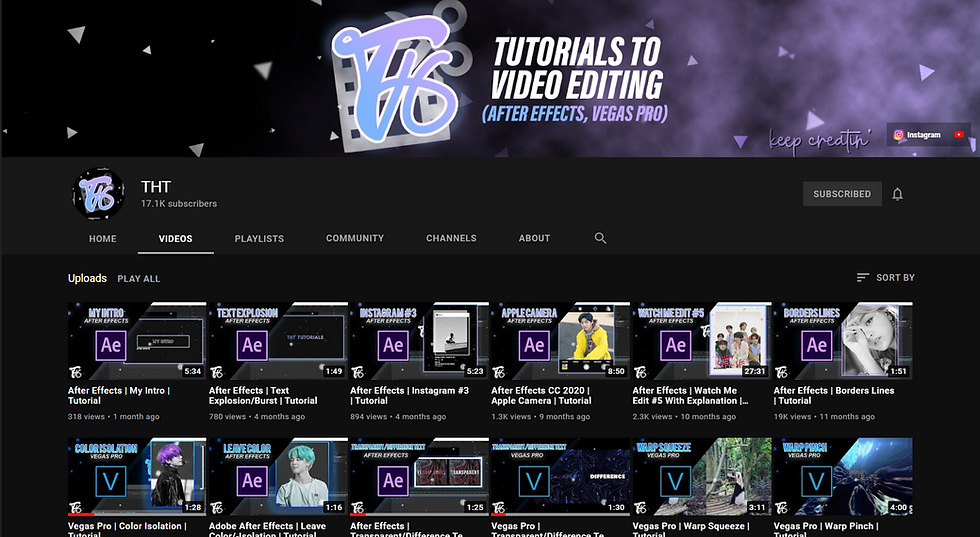Viewport: 980px width, 537px height.
Task: Click title 'After Effects | Instagram #3 | Tutorial'
Action: pyautogui.click(x=409, y=396)
